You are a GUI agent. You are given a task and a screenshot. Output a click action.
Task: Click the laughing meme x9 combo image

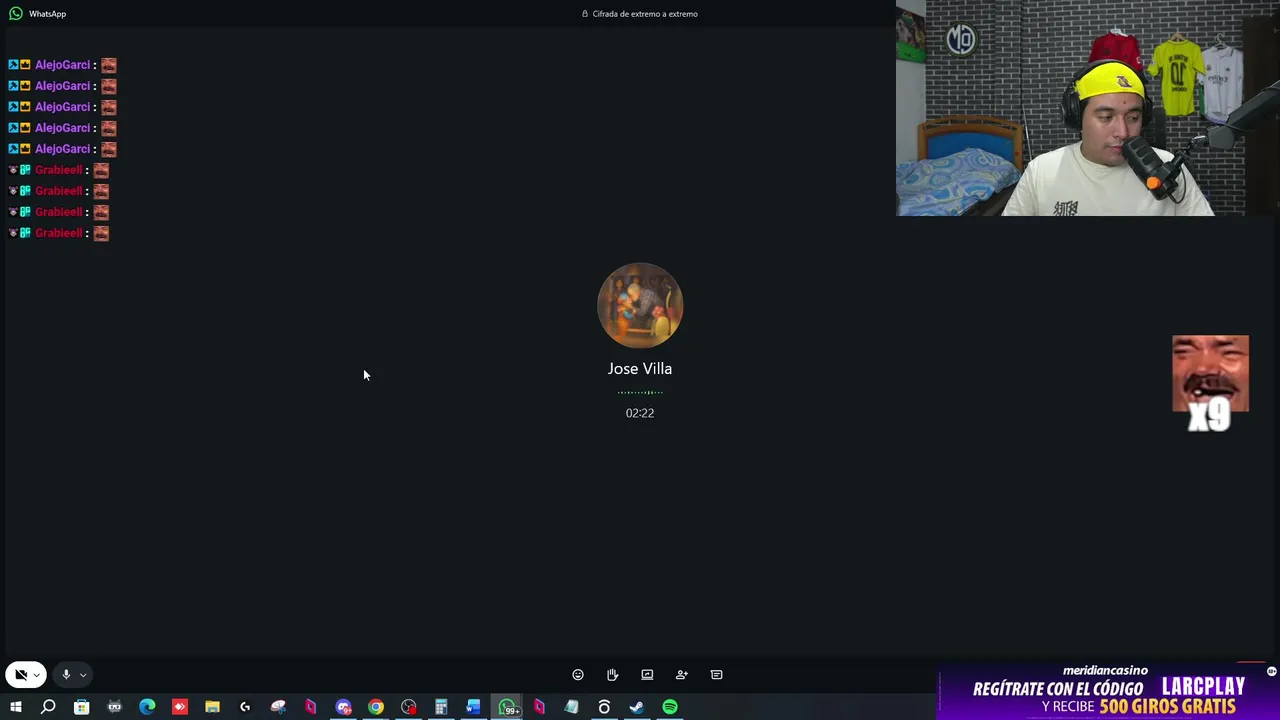pyautogui.click(x=1210, y=383)
